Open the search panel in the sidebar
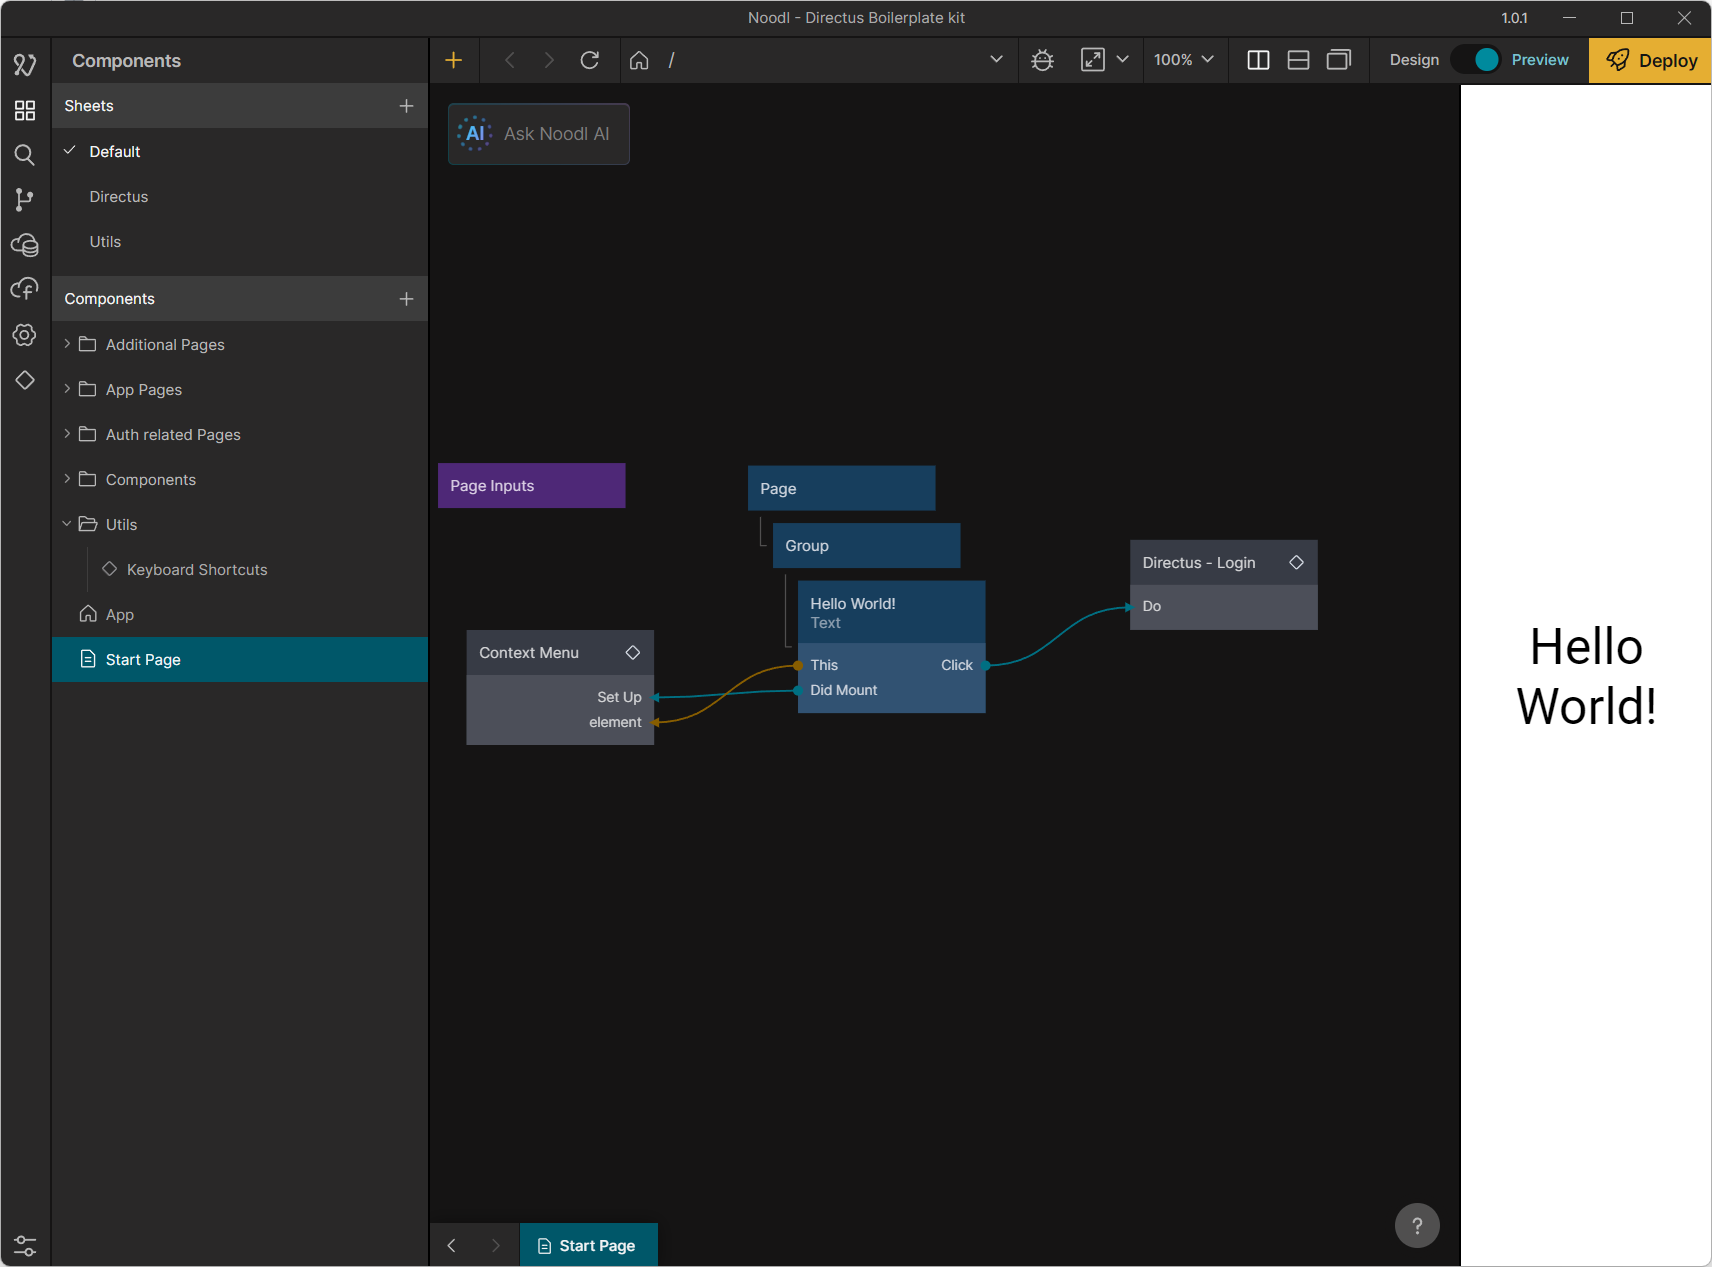Viewport: 1712px width, 1267px height. (25, 155)
